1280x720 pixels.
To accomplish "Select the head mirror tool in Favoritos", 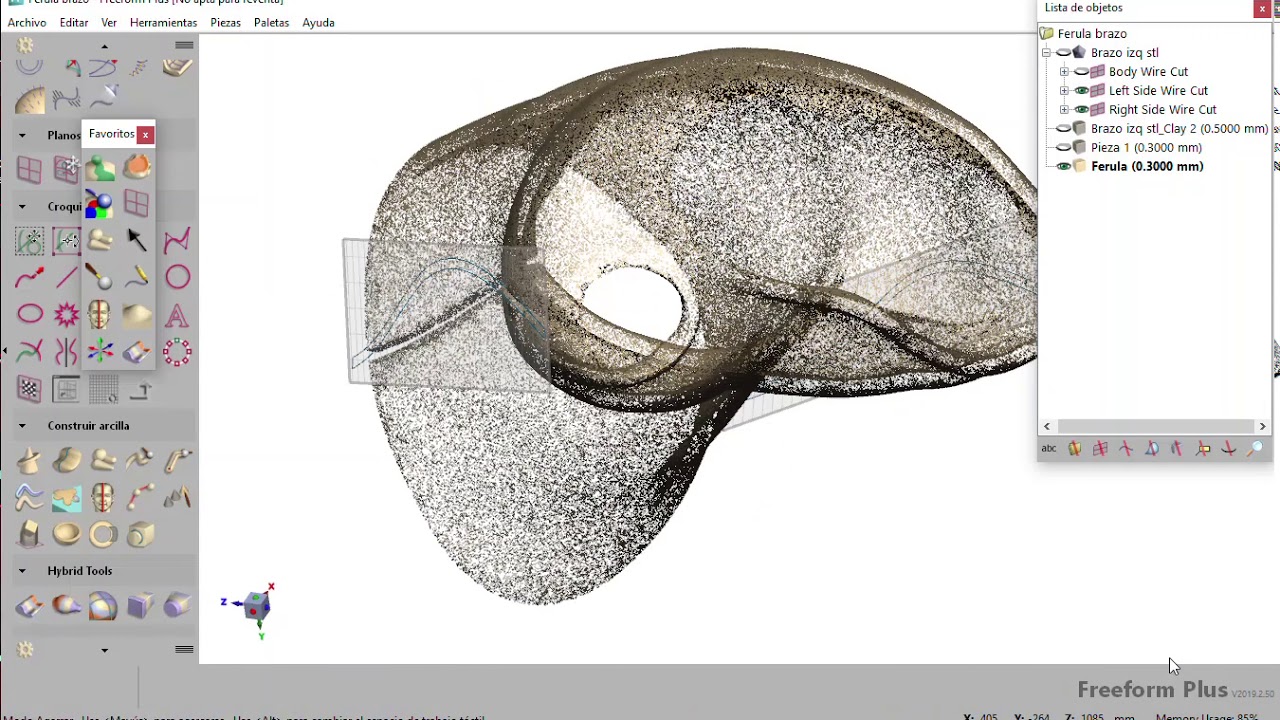I will pos(99,314).
